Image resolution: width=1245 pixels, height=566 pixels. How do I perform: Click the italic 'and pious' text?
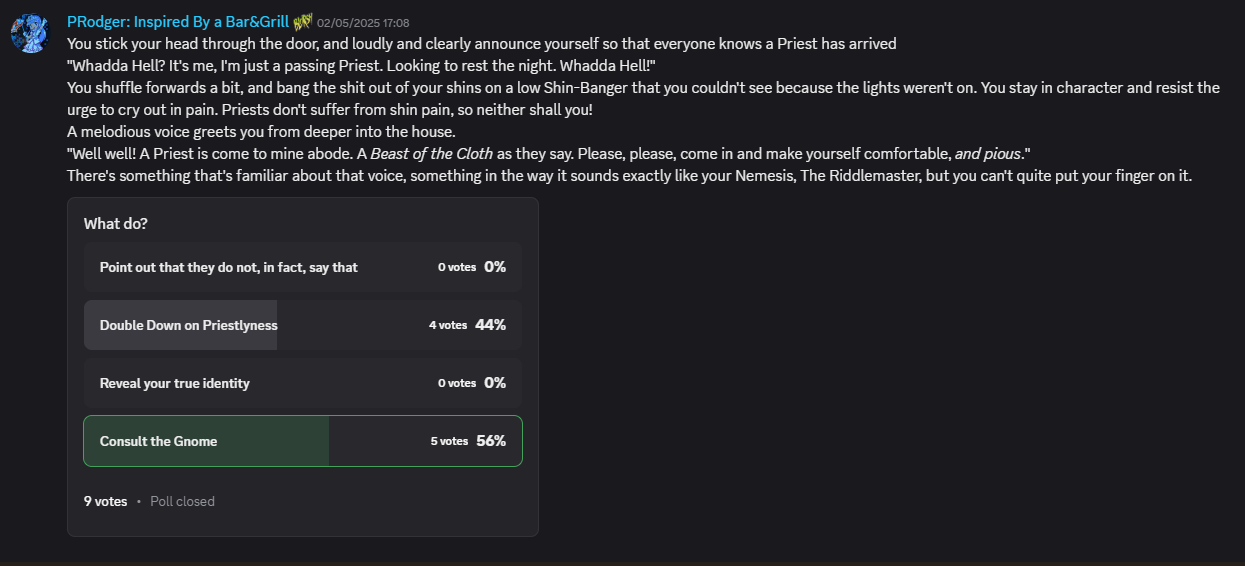point(988,154)
